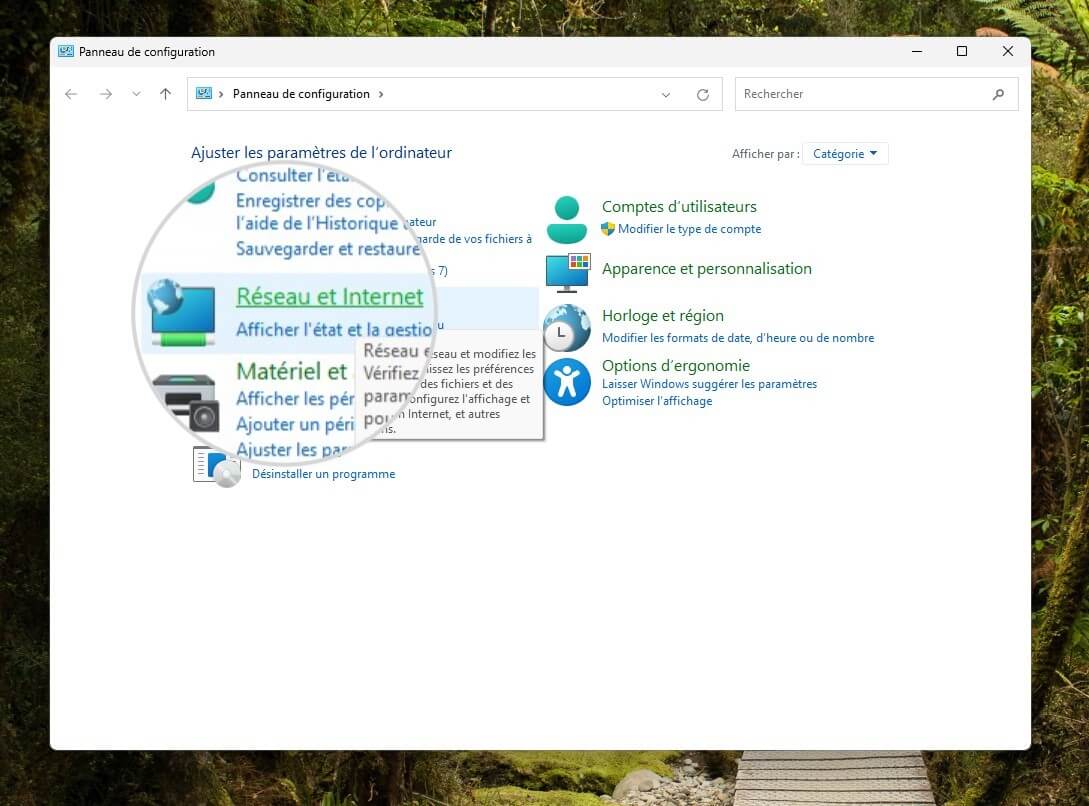Screen dimensions: 1089x806
Task: Go up one level with the up arrow
Action: coord(165,94)
